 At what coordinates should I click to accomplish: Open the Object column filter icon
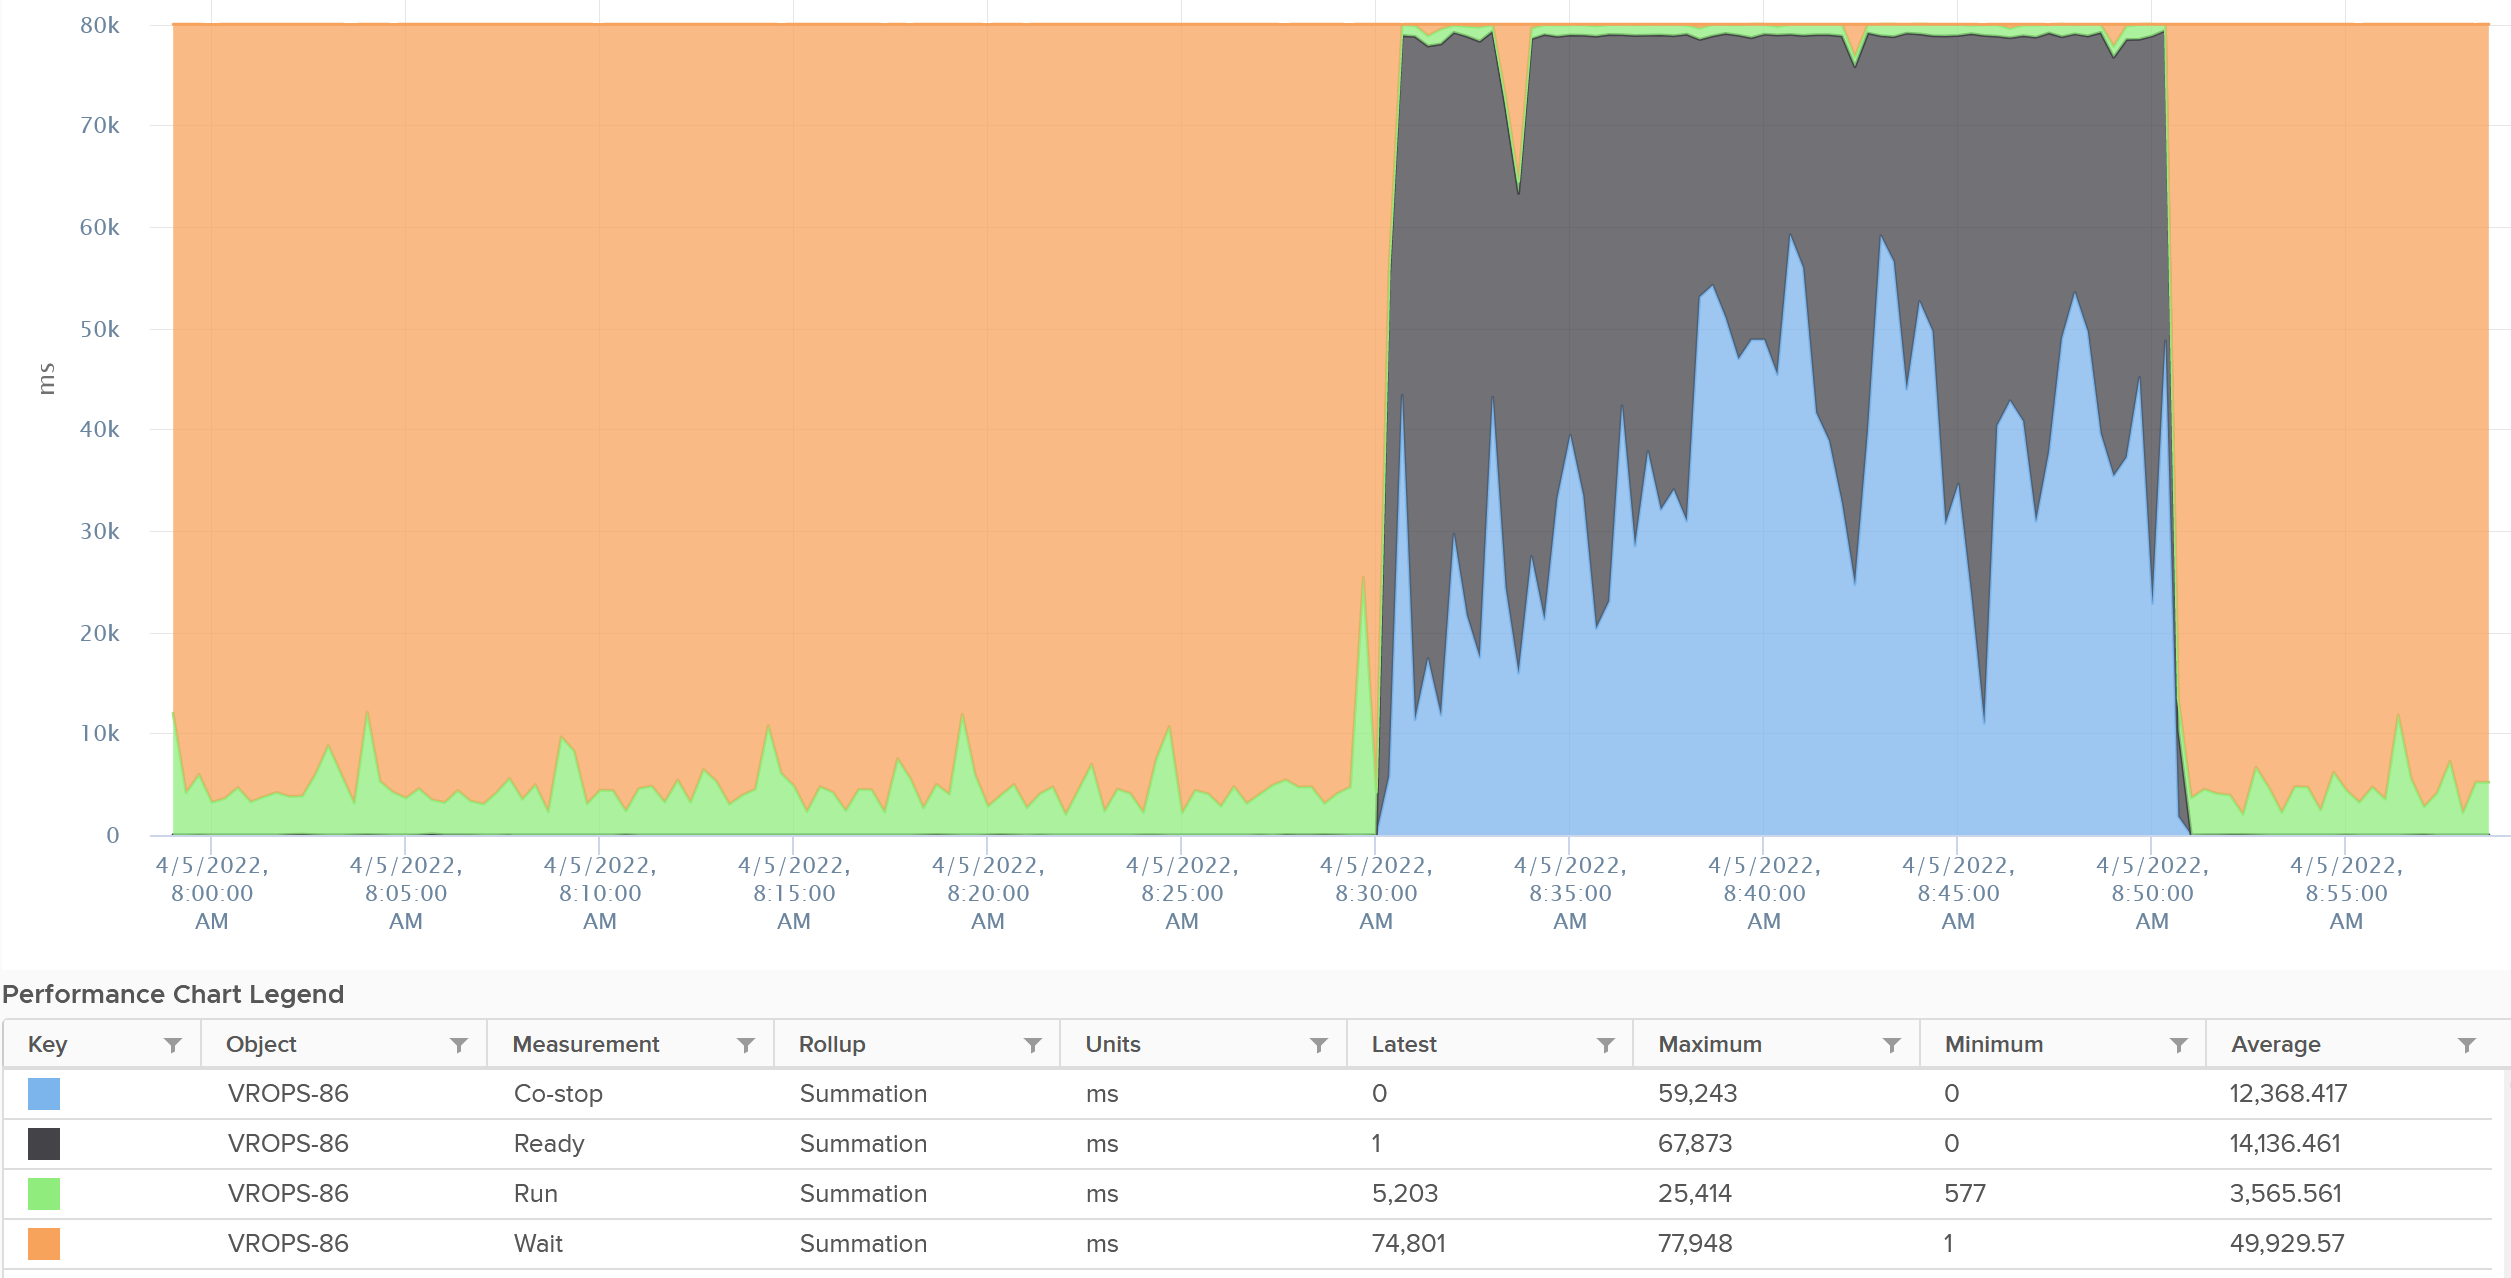click(x=459, y=1045)
